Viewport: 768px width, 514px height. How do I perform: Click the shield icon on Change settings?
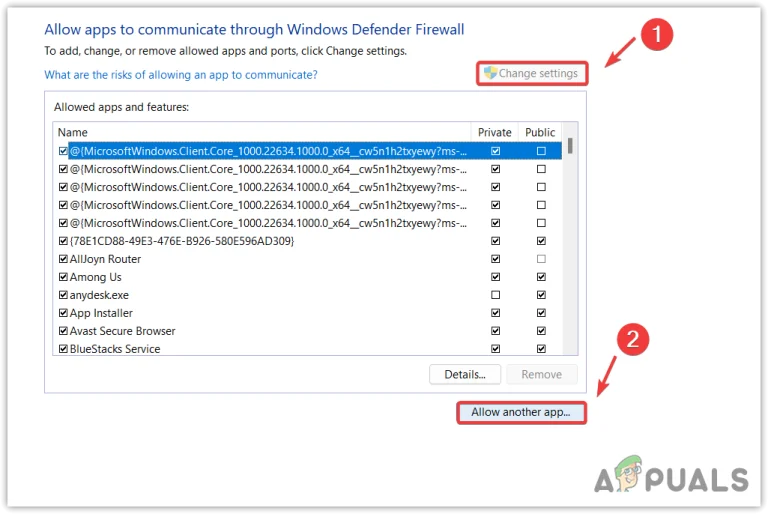(x=490, y=73)
